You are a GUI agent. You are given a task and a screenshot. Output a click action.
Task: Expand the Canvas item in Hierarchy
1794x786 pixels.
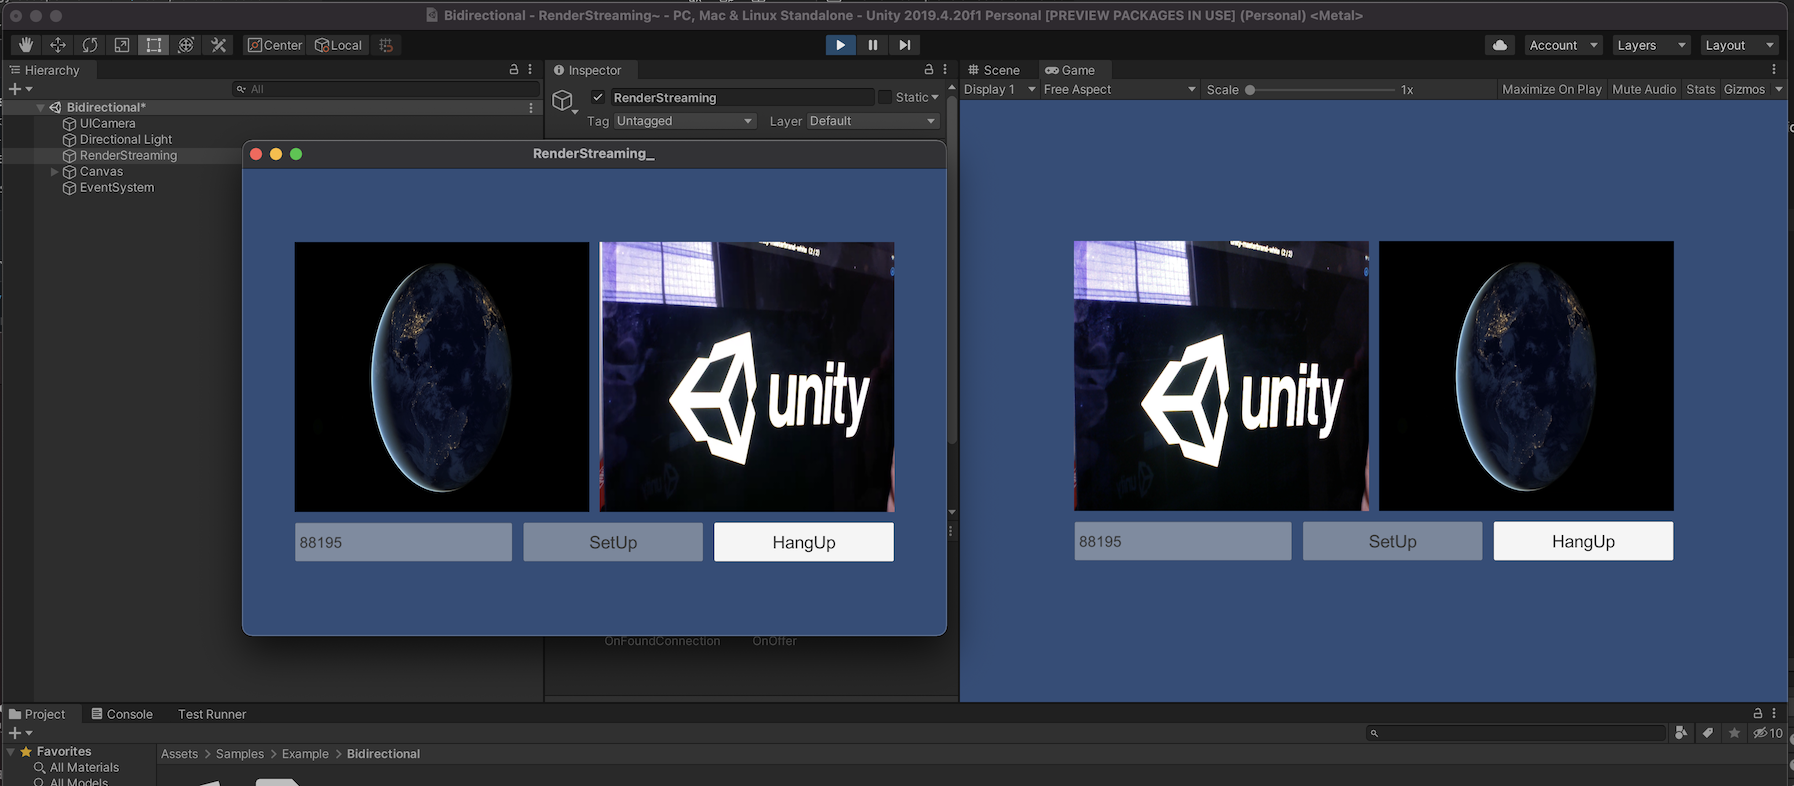[55, 172]
